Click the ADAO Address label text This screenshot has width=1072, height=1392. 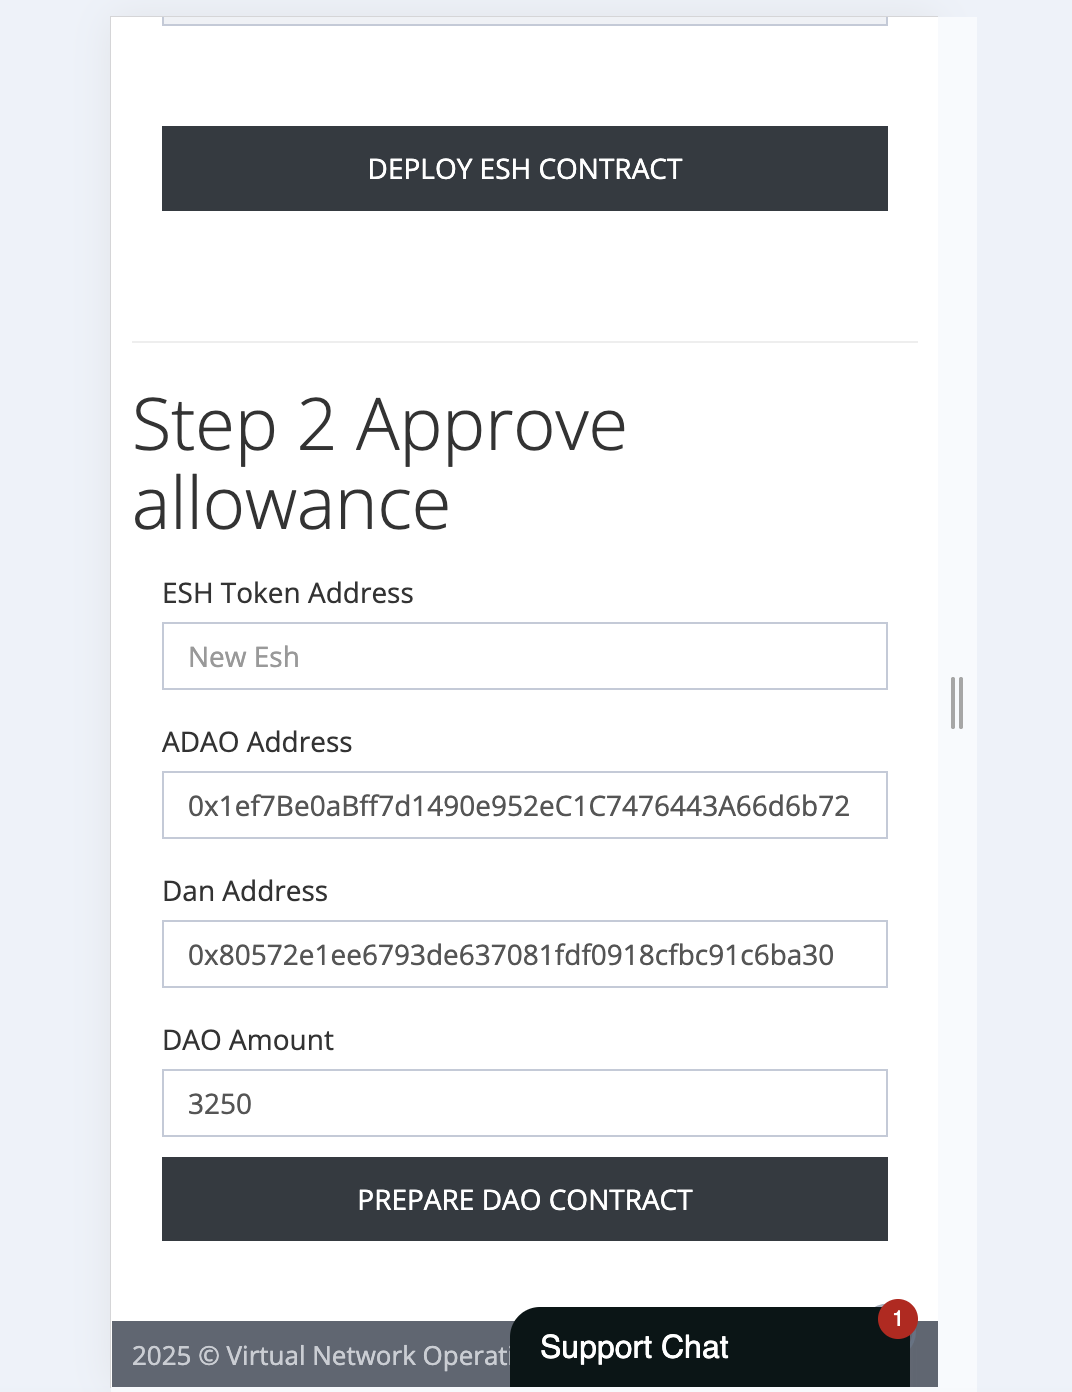tap(257, 742)
